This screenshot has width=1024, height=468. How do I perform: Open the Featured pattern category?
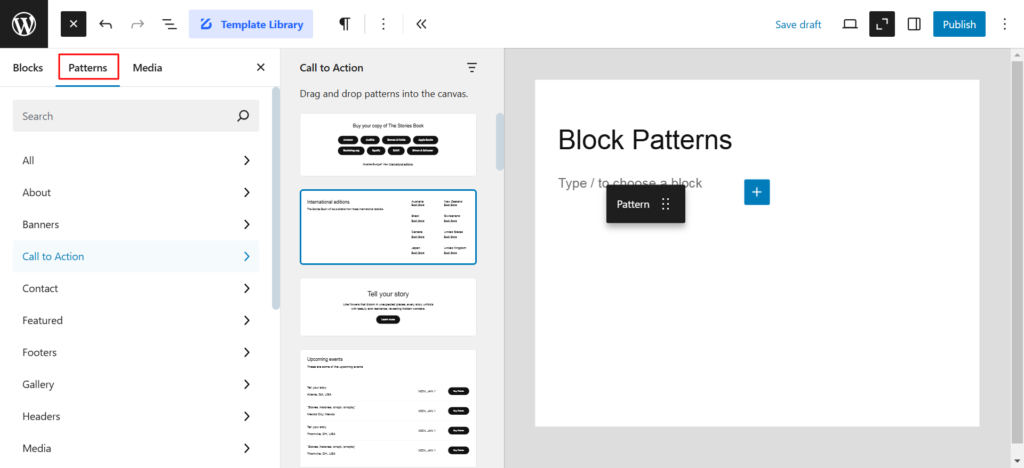point(136,320)
